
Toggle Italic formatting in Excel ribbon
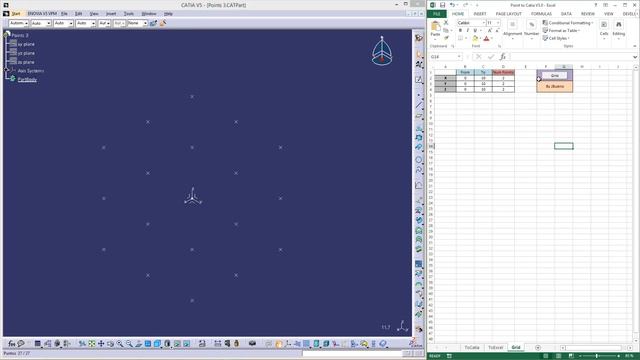pos(468,31)
